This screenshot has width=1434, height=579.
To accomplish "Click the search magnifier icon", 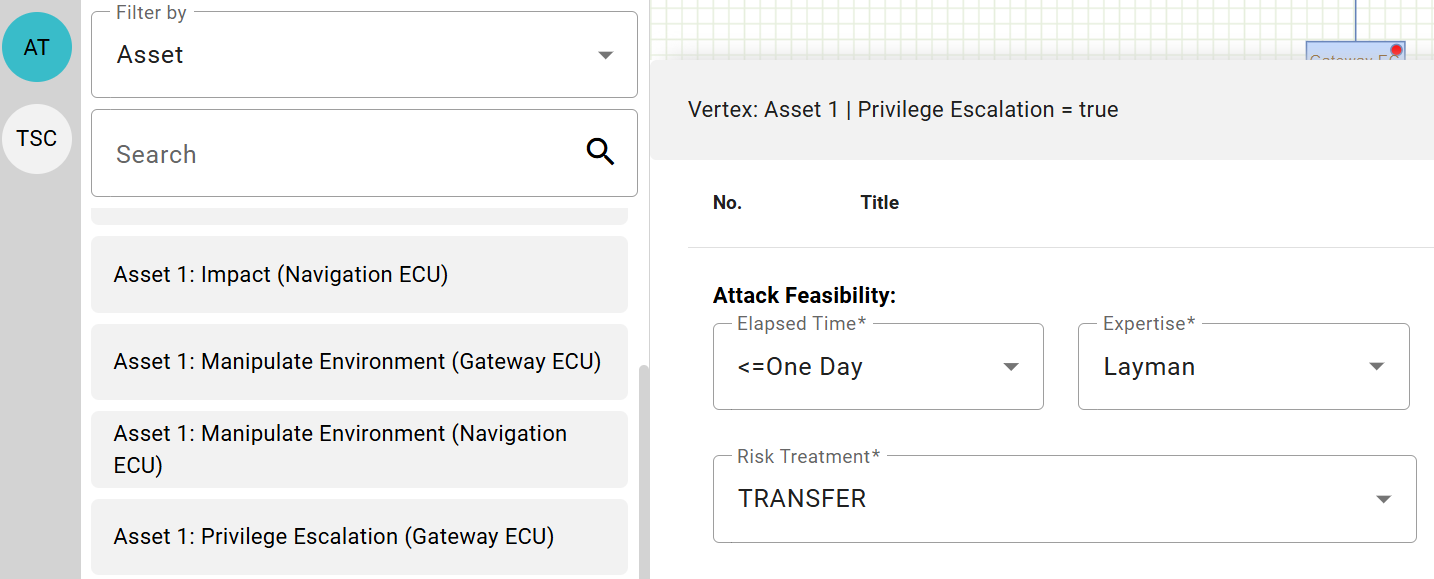I will coord(600,151).
